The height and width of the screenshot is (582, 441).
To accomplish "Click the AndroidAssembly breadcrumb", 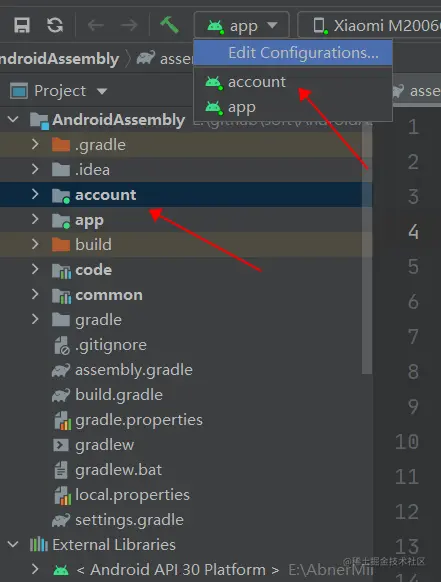I will [x=59, y=59].
